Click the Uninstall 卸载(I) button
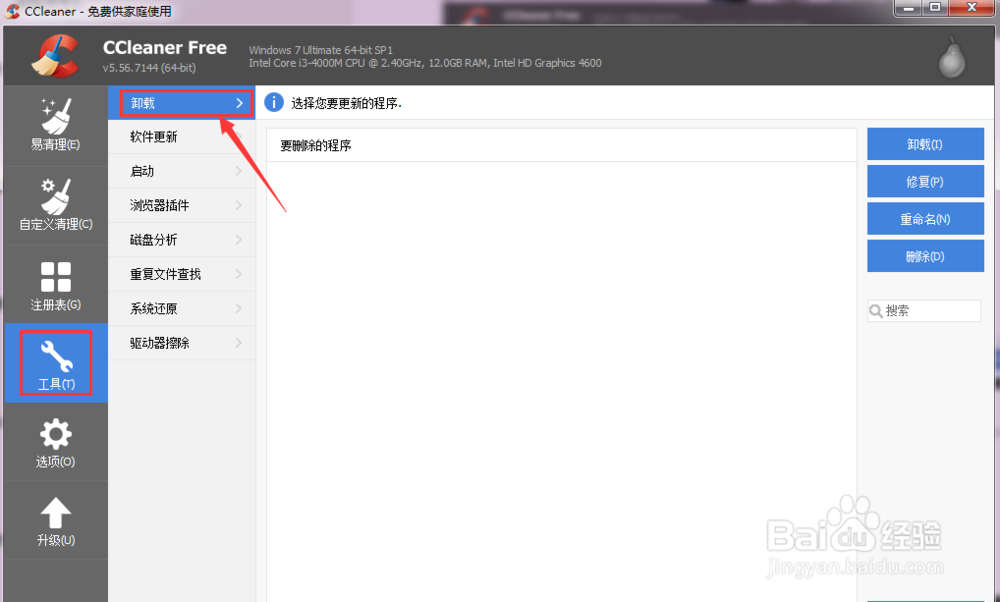1000x602 pixels. tap(925, 144)
